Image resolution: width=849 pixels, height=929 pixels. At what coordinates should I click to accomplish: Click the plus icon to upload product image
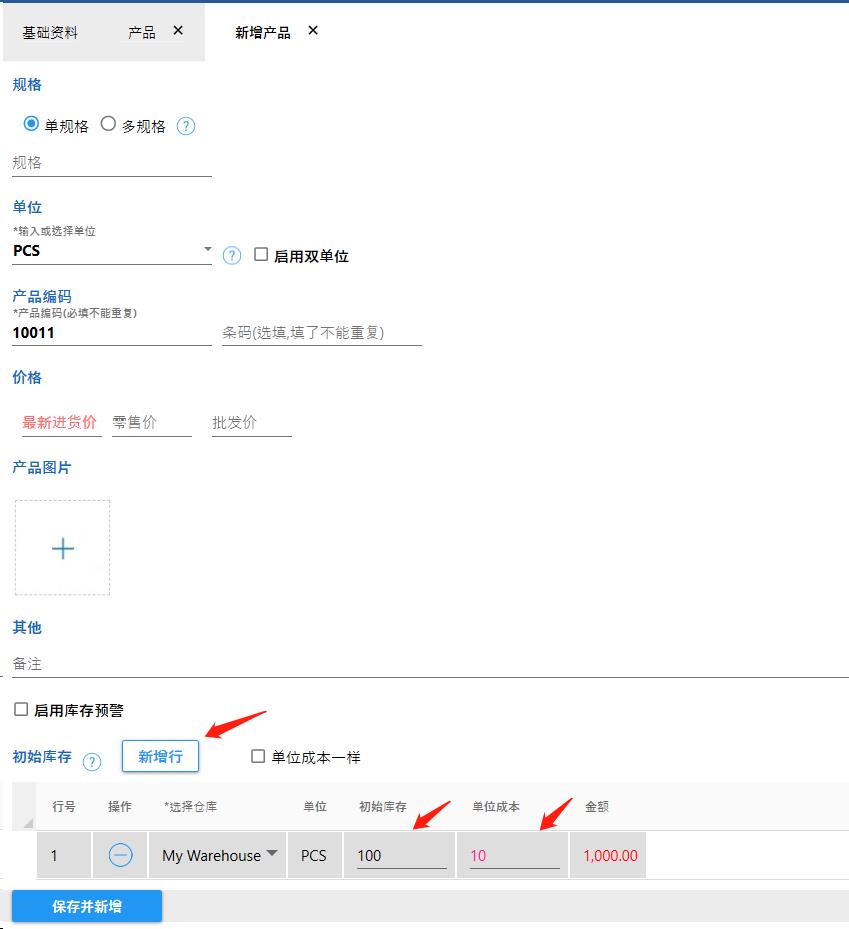click(63, 548)
